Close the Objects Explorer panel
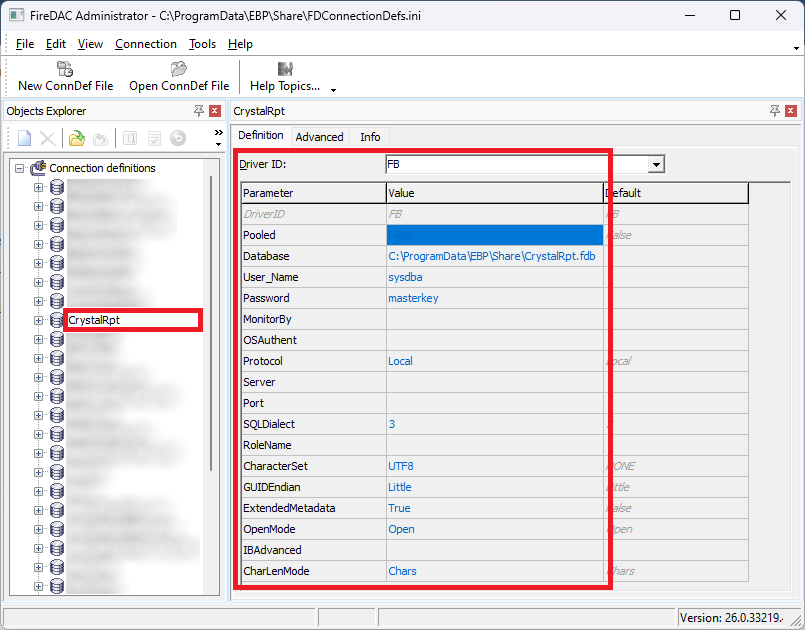 215,111
